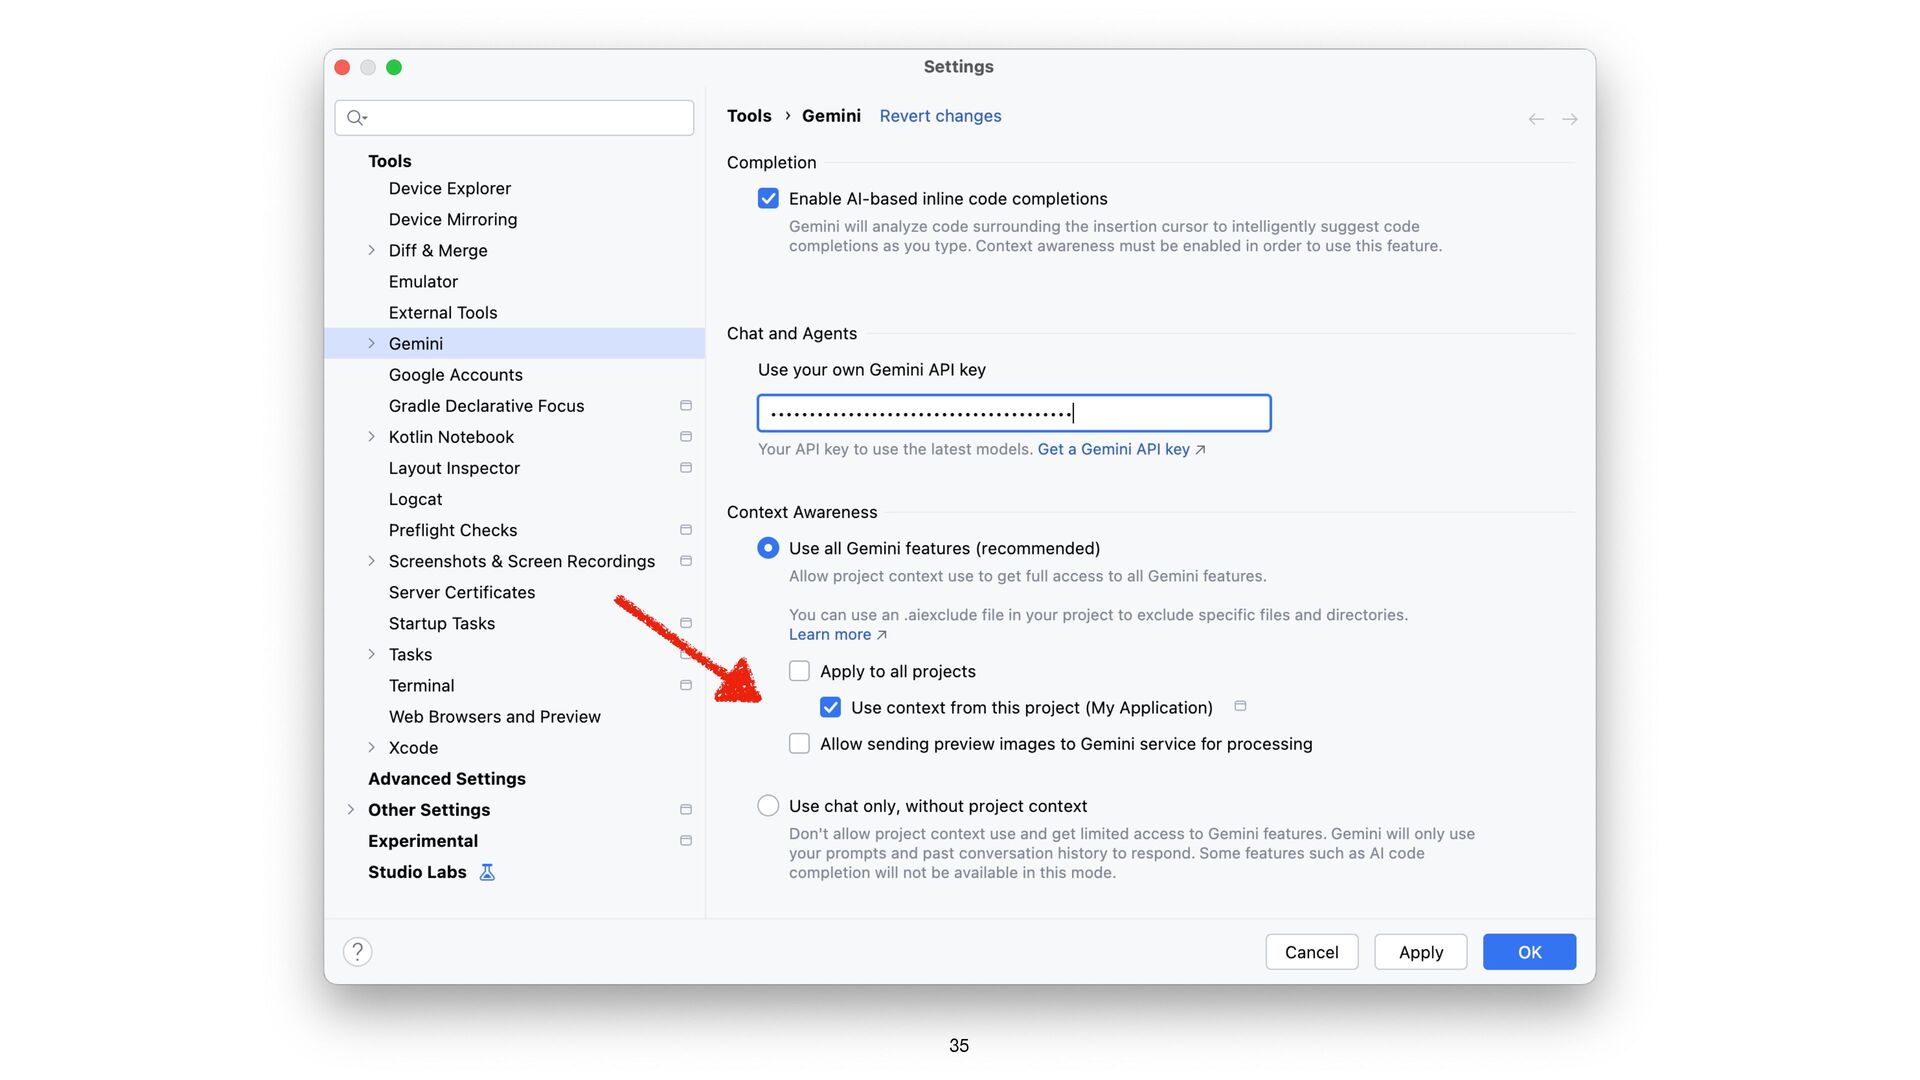Click project-level icon beside Terminal
The height and width of the screenshot is (1080, 1920).
tap(686, 685)
